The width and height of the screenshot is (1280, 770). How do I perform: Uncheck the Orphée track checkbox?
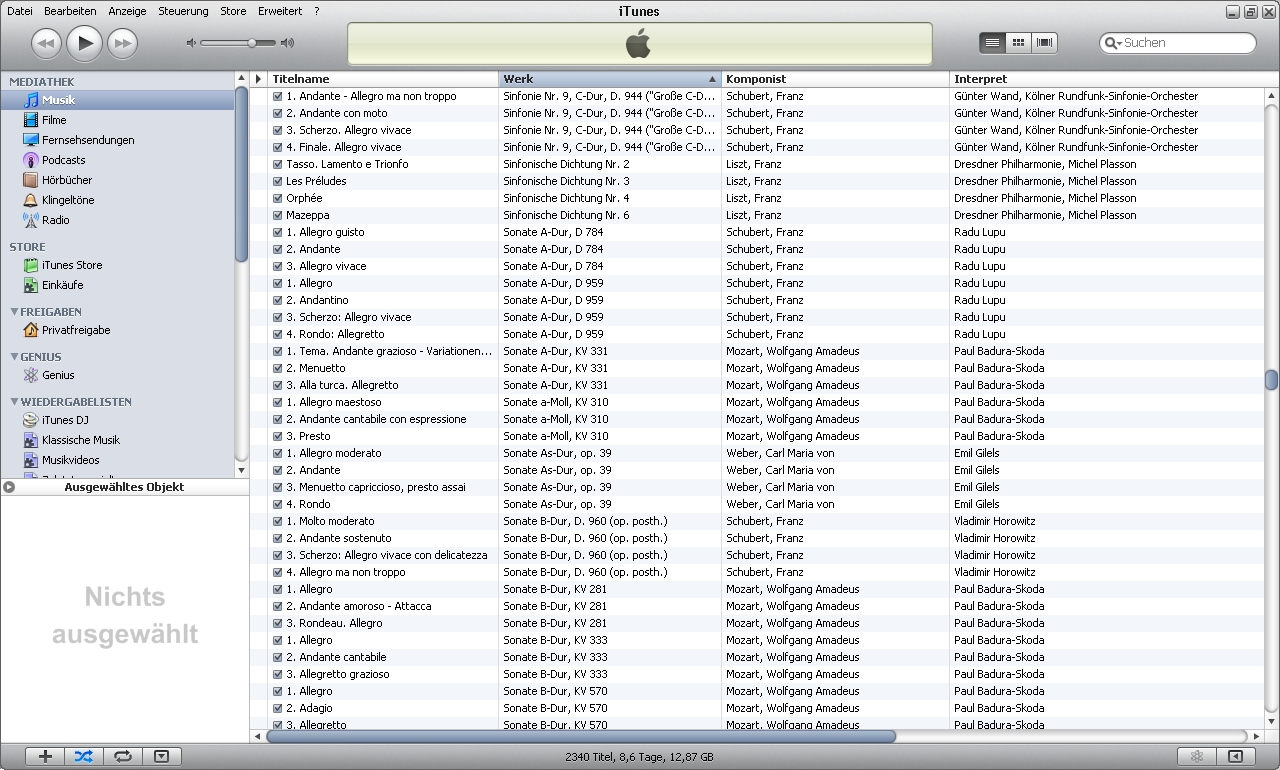coord(278,198)
